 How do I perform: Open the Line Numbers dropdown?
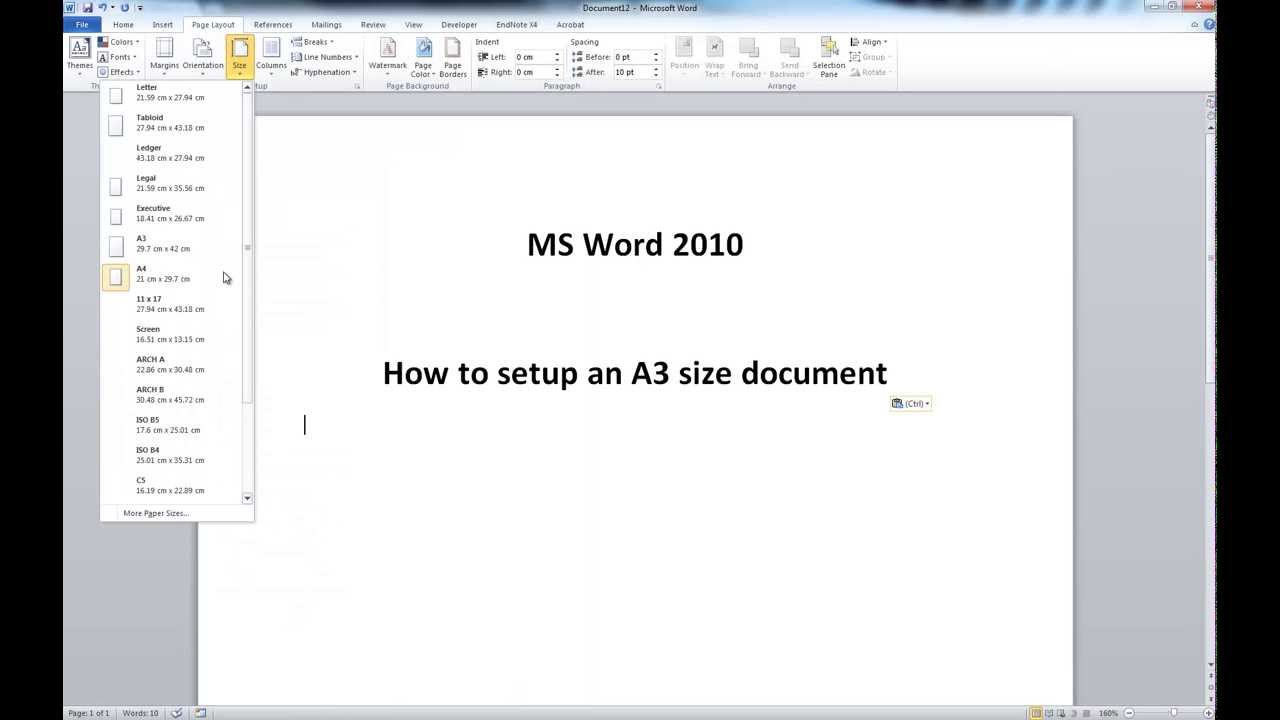(x=325, y=57)
